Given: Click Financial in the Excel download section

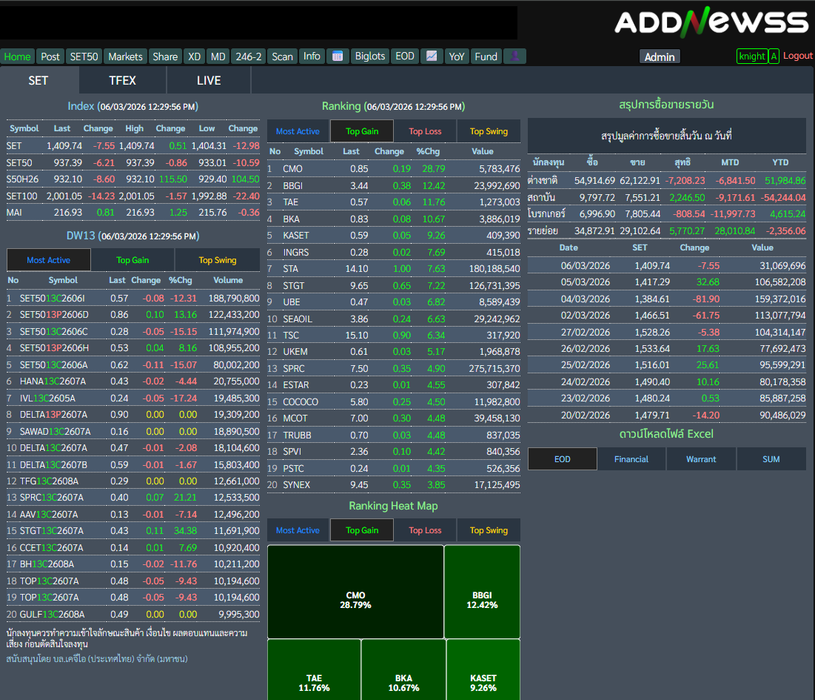Looking at the screenshot, I should point(631,459).
